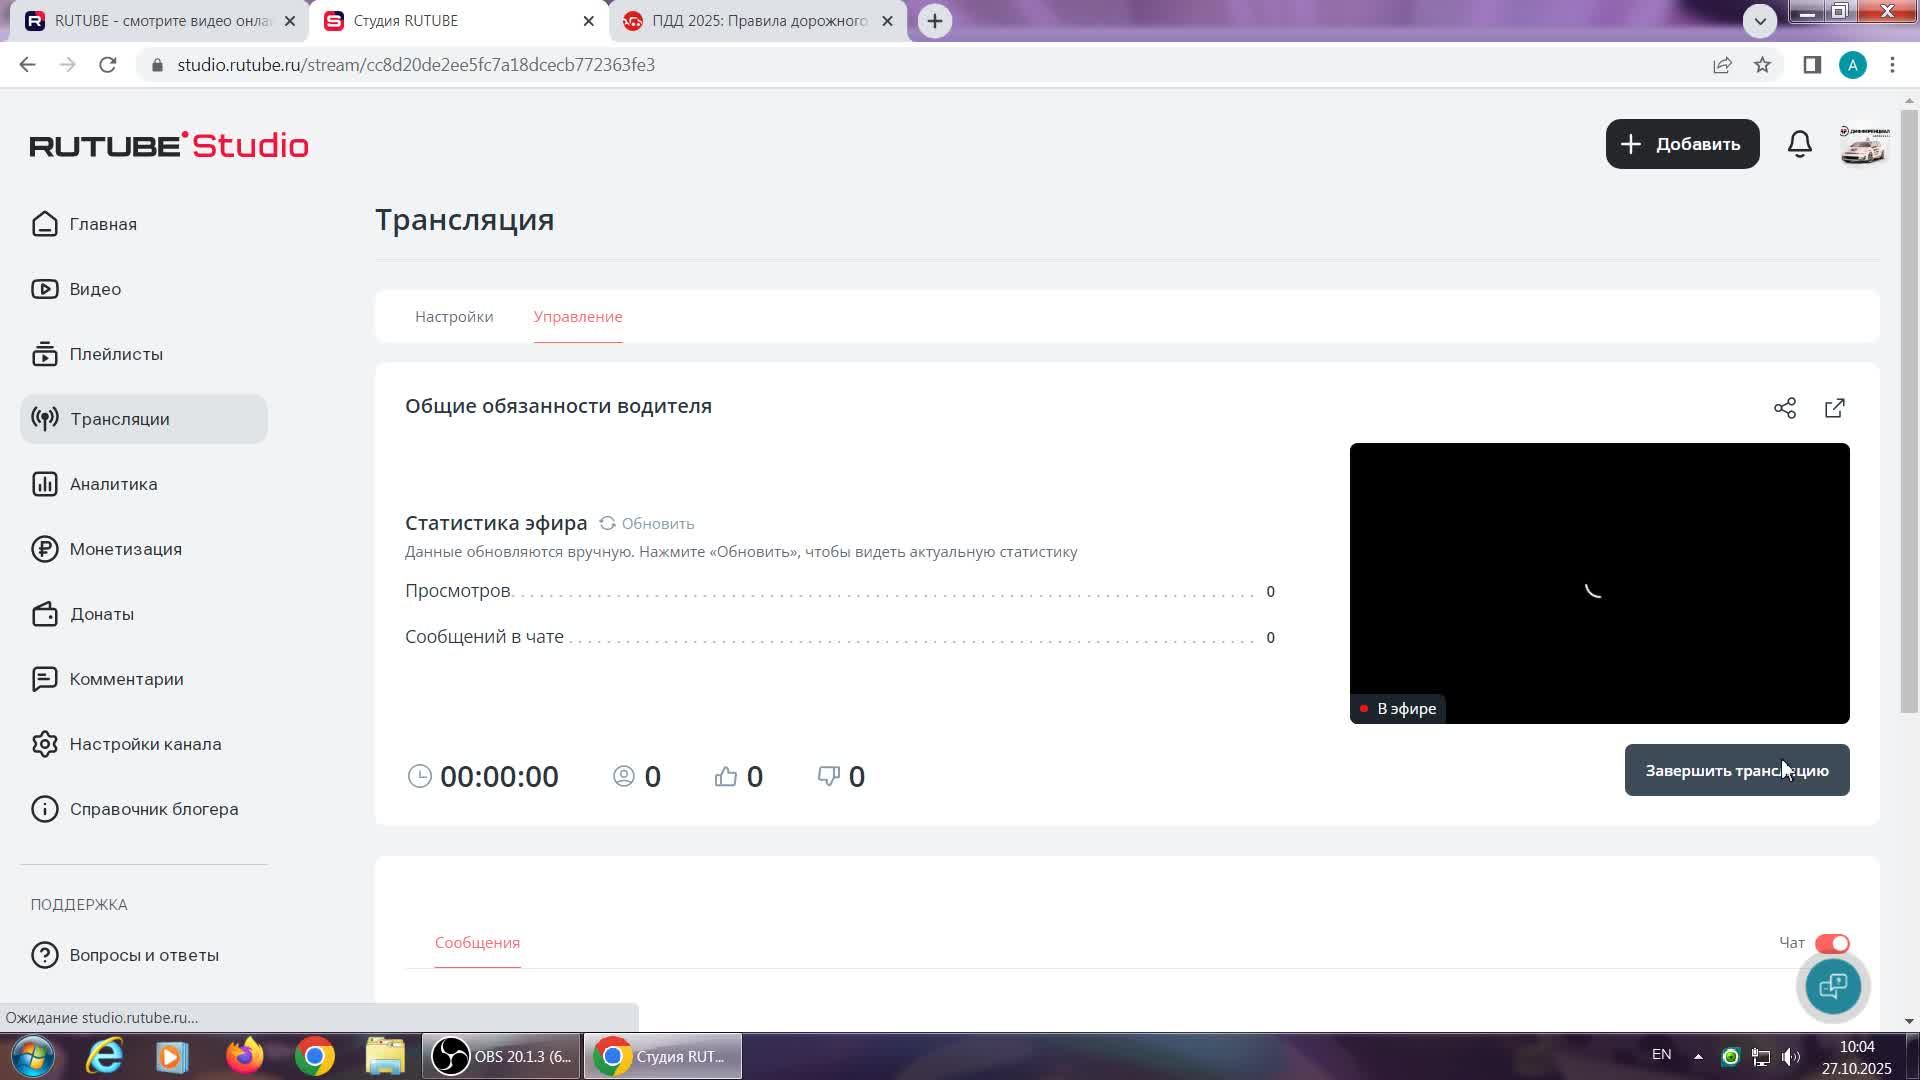
Task: Click the Добавить button
Action: tap(1681, 144)
